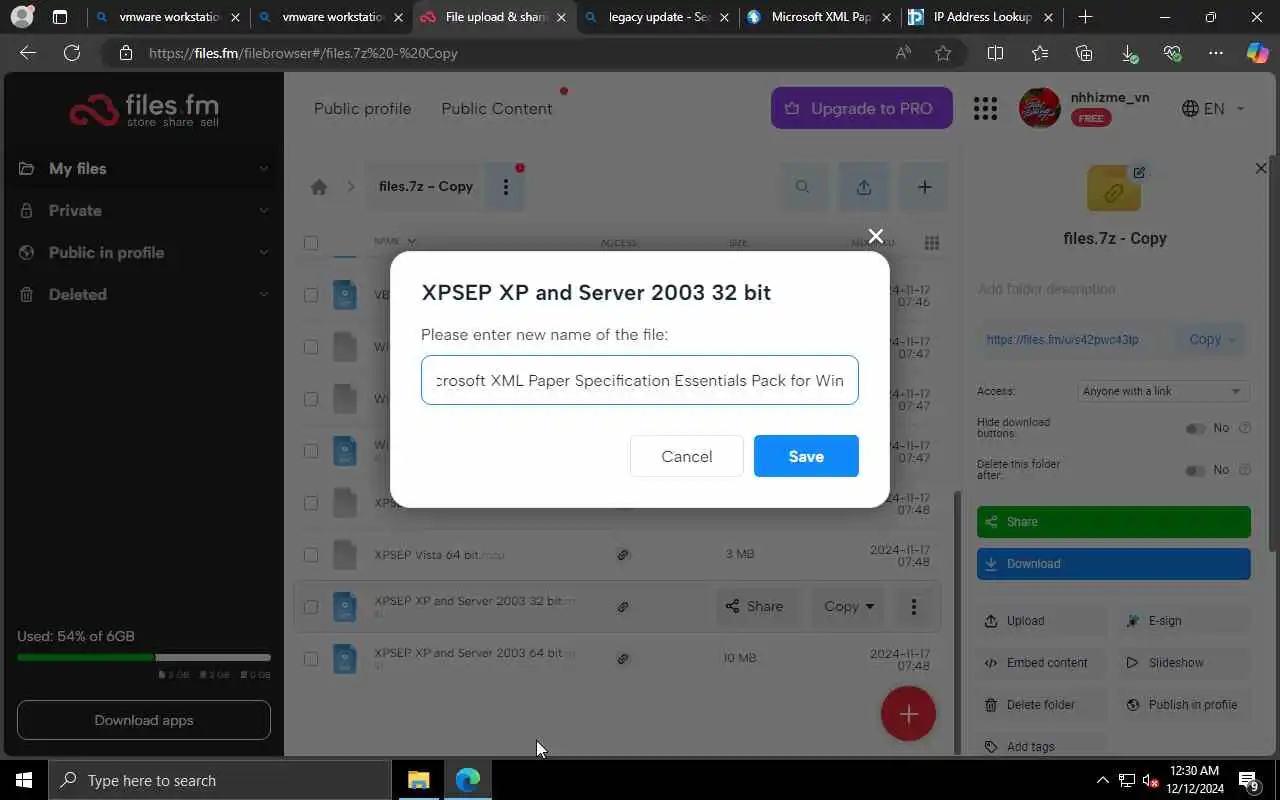Image resolution: width=1280 pixels, height=800 pixels.
Task: Toggle select-all checkbox
Action: 311,243
